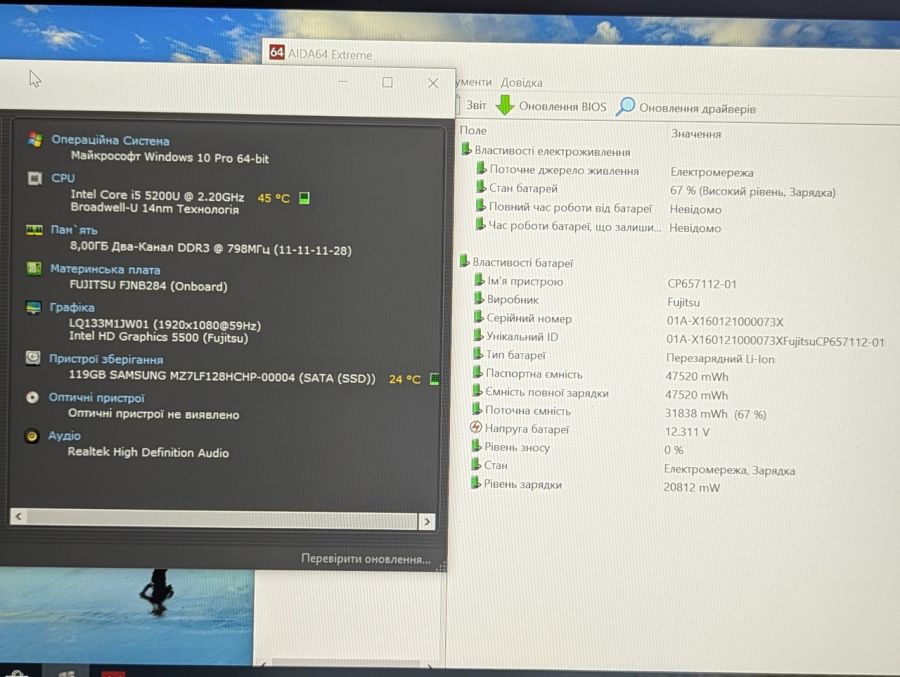Maximize the front system summary window
This screenshot has width=900, height=677.
tap(387, 82)
